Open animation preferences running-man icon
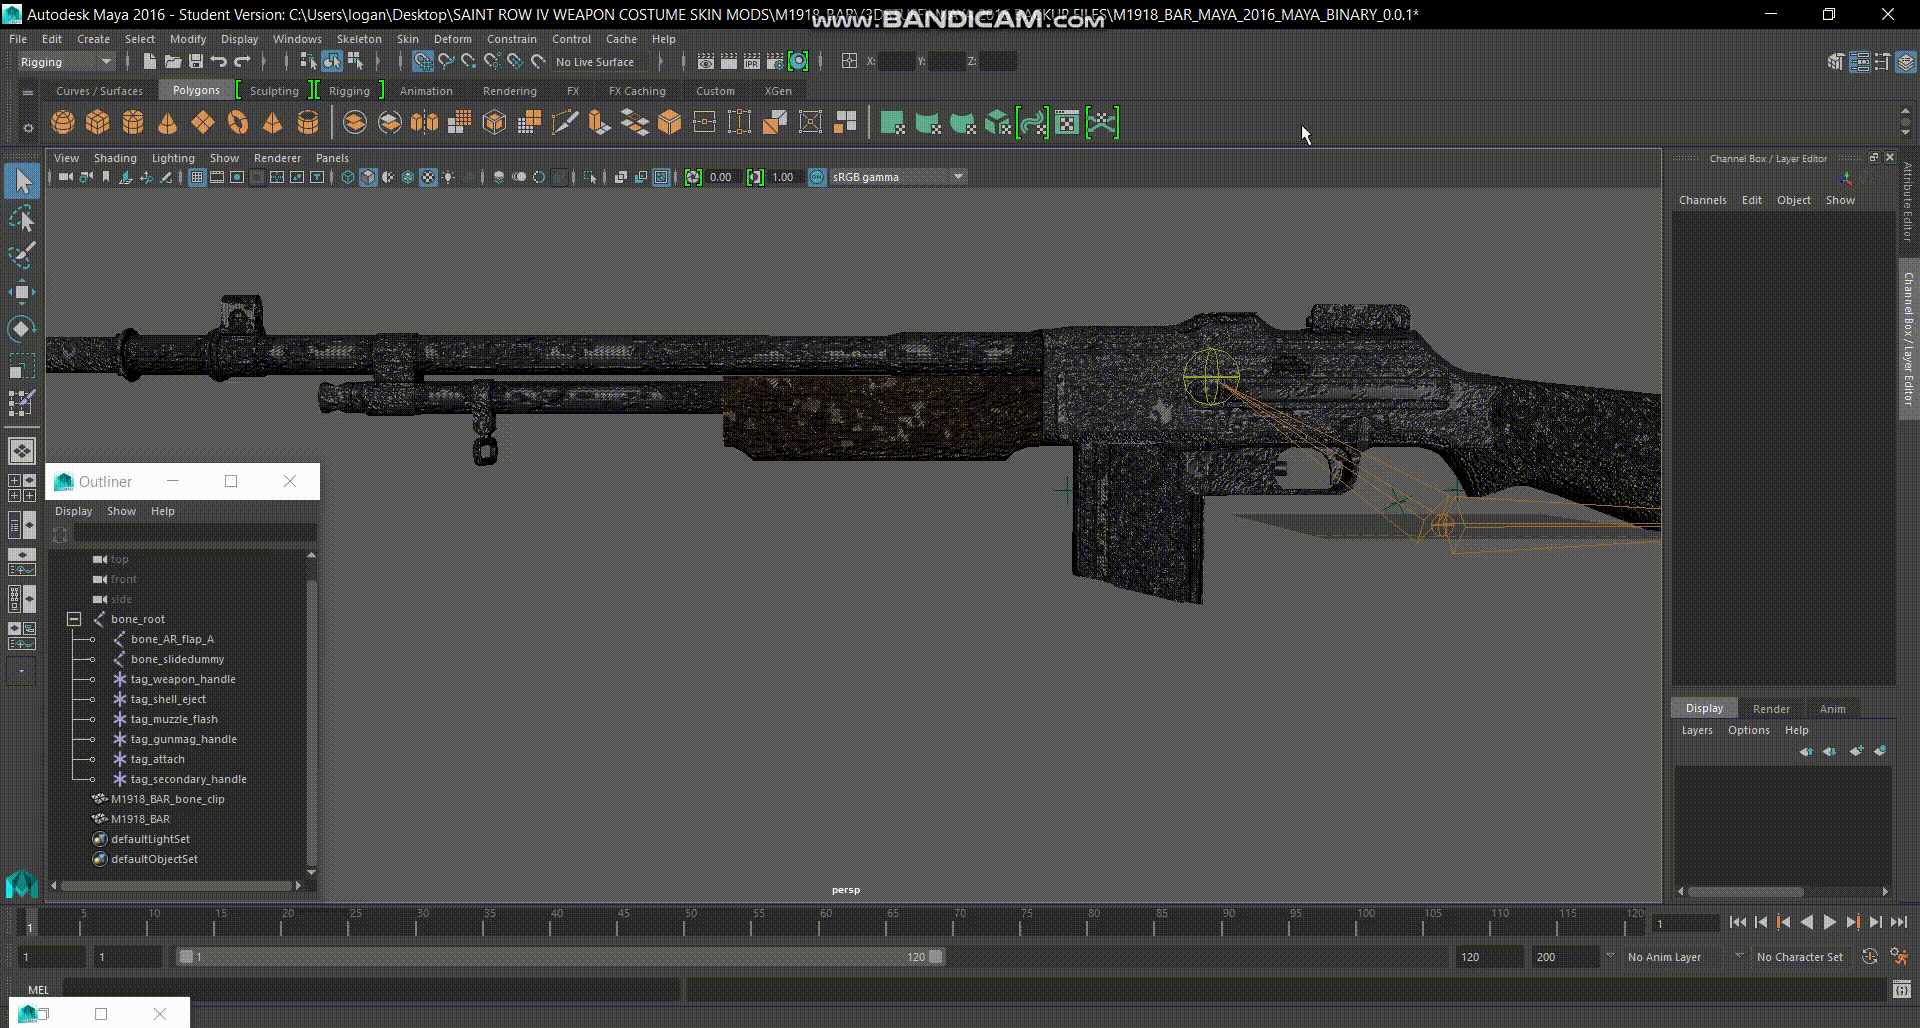The image size is (1920, 1028). [1899, 957]
